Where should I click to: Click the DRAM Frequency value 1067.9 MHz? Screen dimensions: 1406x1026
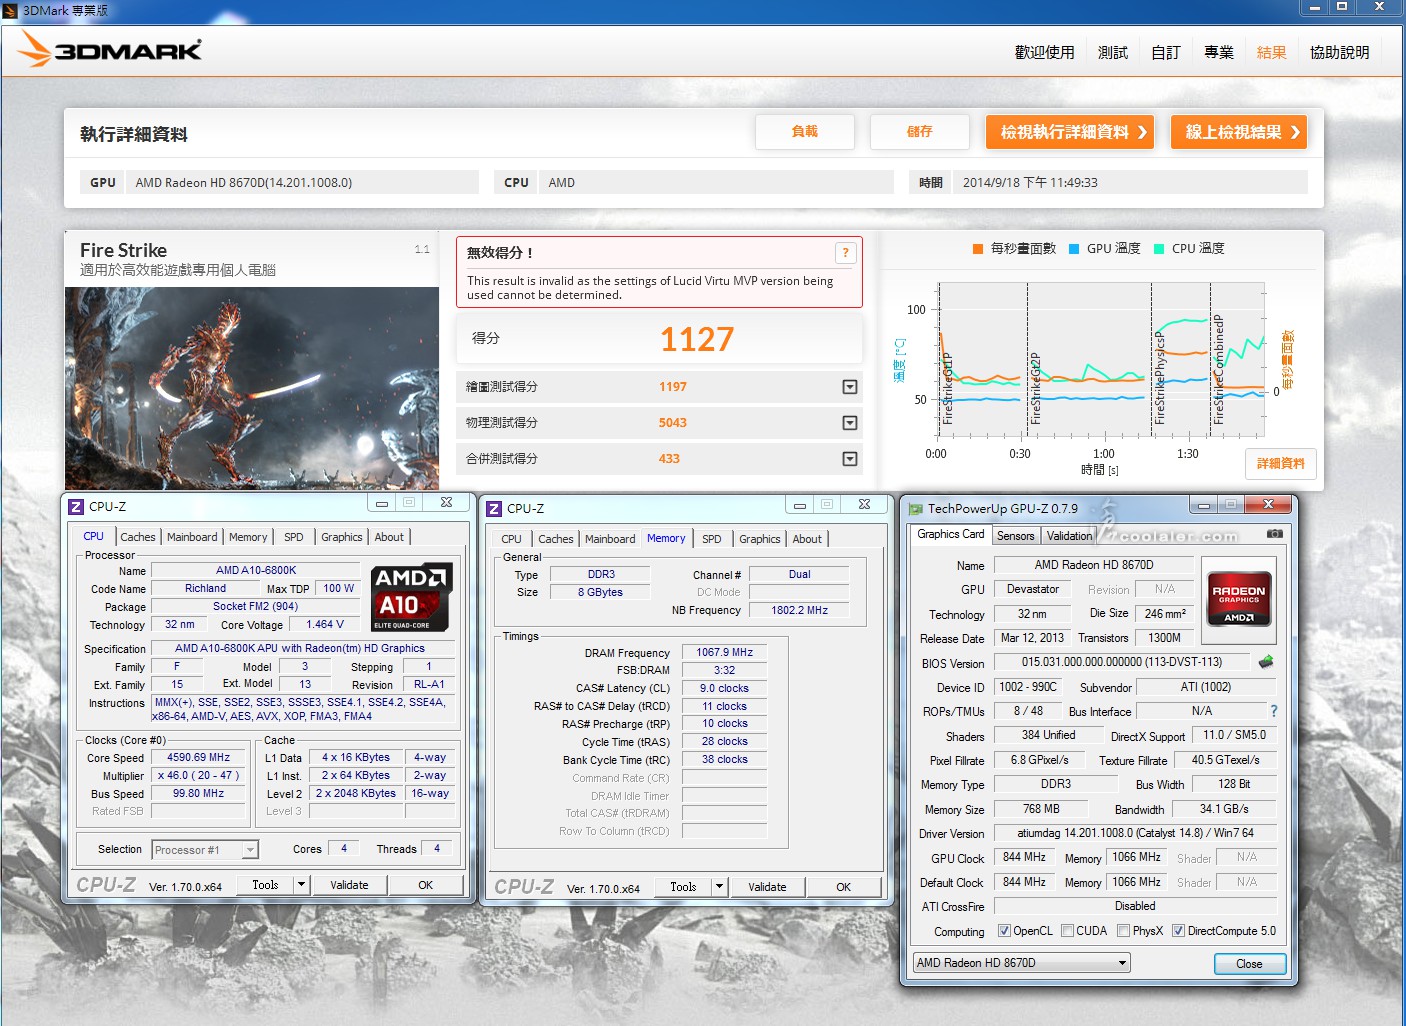click(x=725, y=653)
